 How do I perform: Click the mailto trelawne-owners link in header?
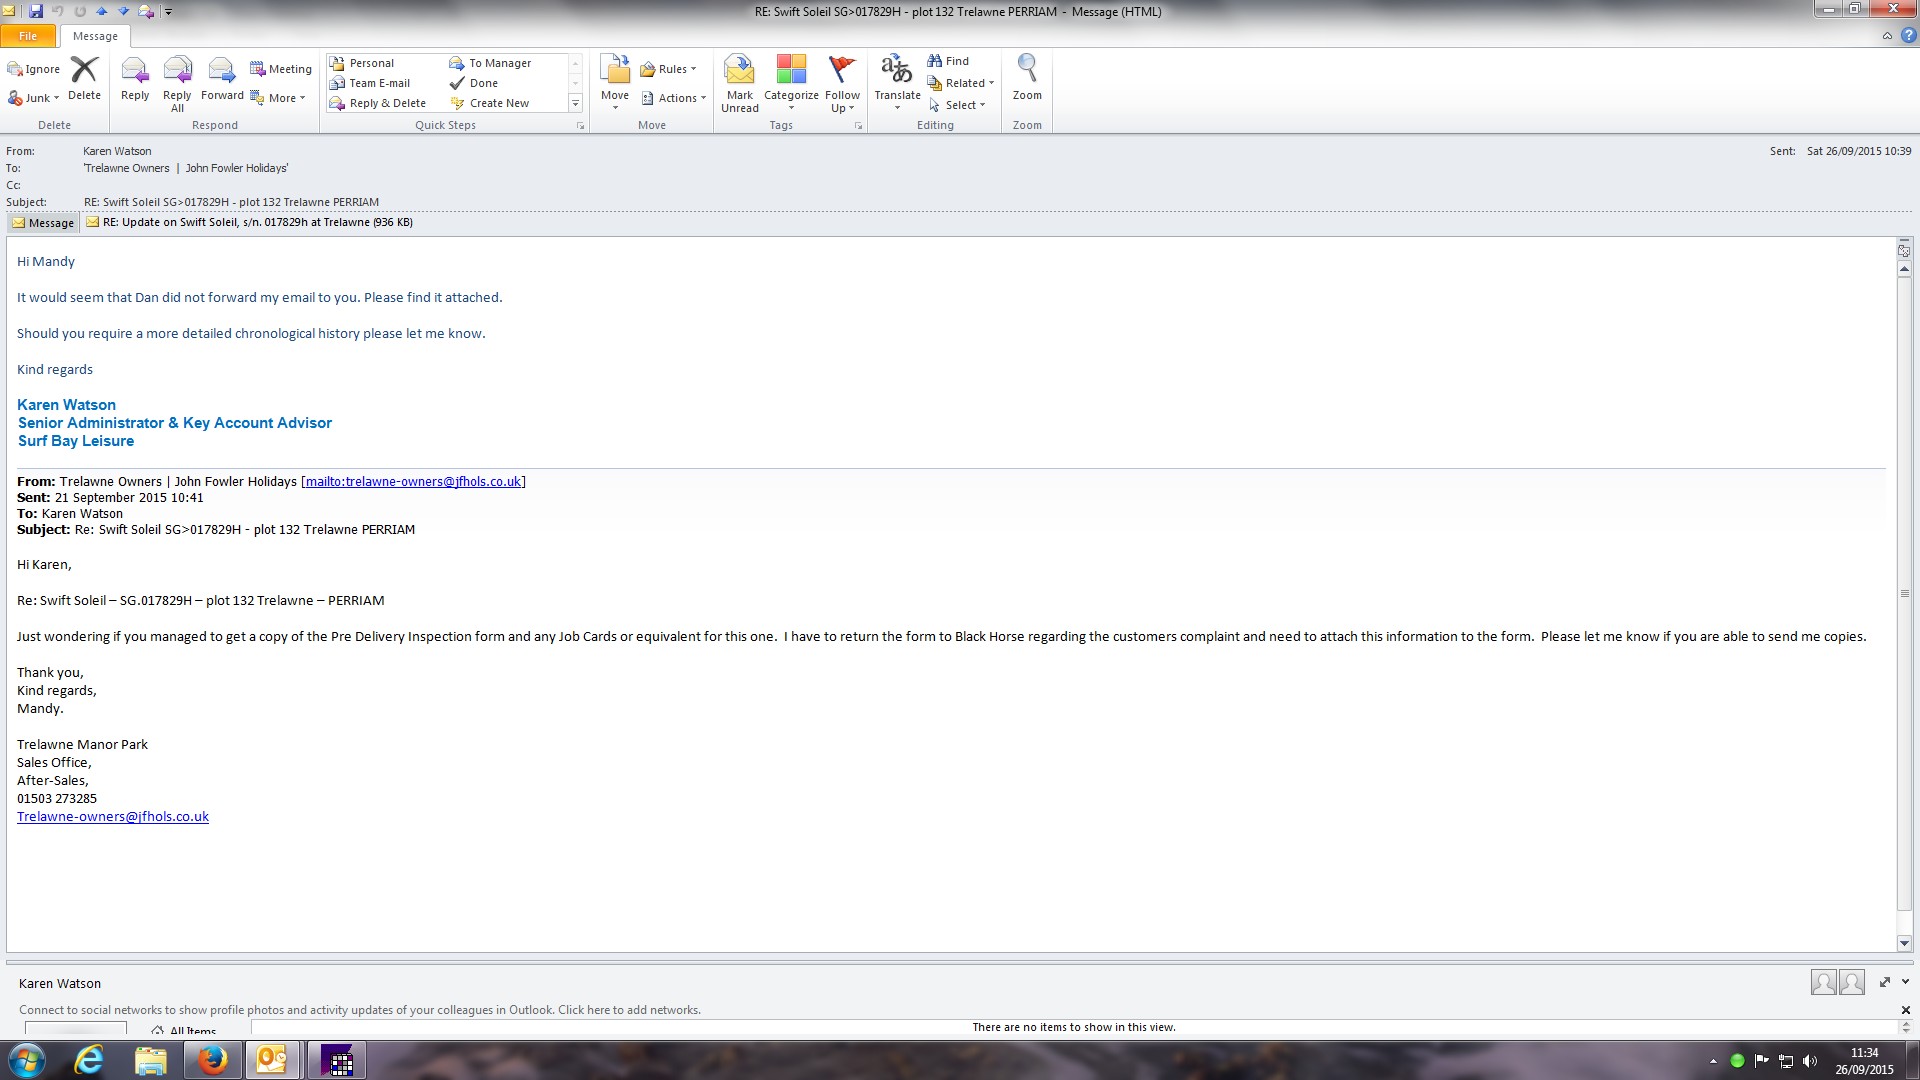(413, 482)
